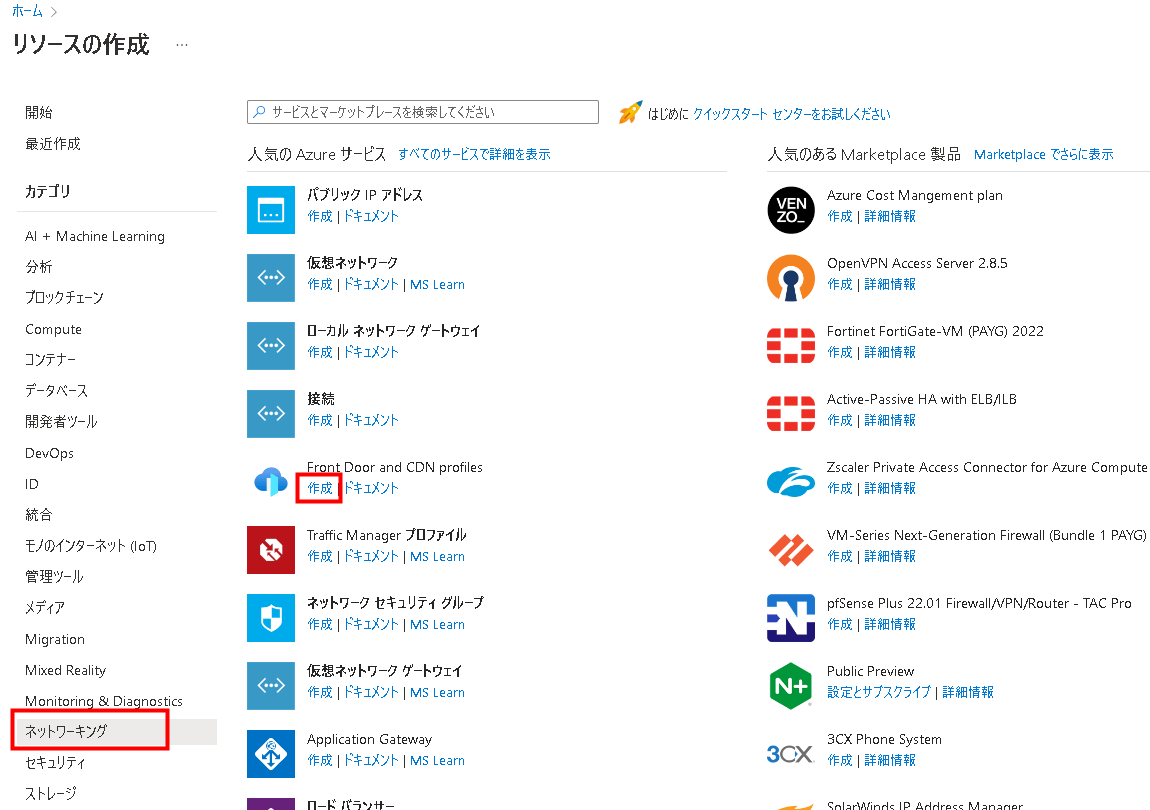Click the Active-Passive HA with ELB/ILB logo
Image resolution: width=1150 pixels, height=810 pixels.
pyautogui.click(x=791, y=414)
